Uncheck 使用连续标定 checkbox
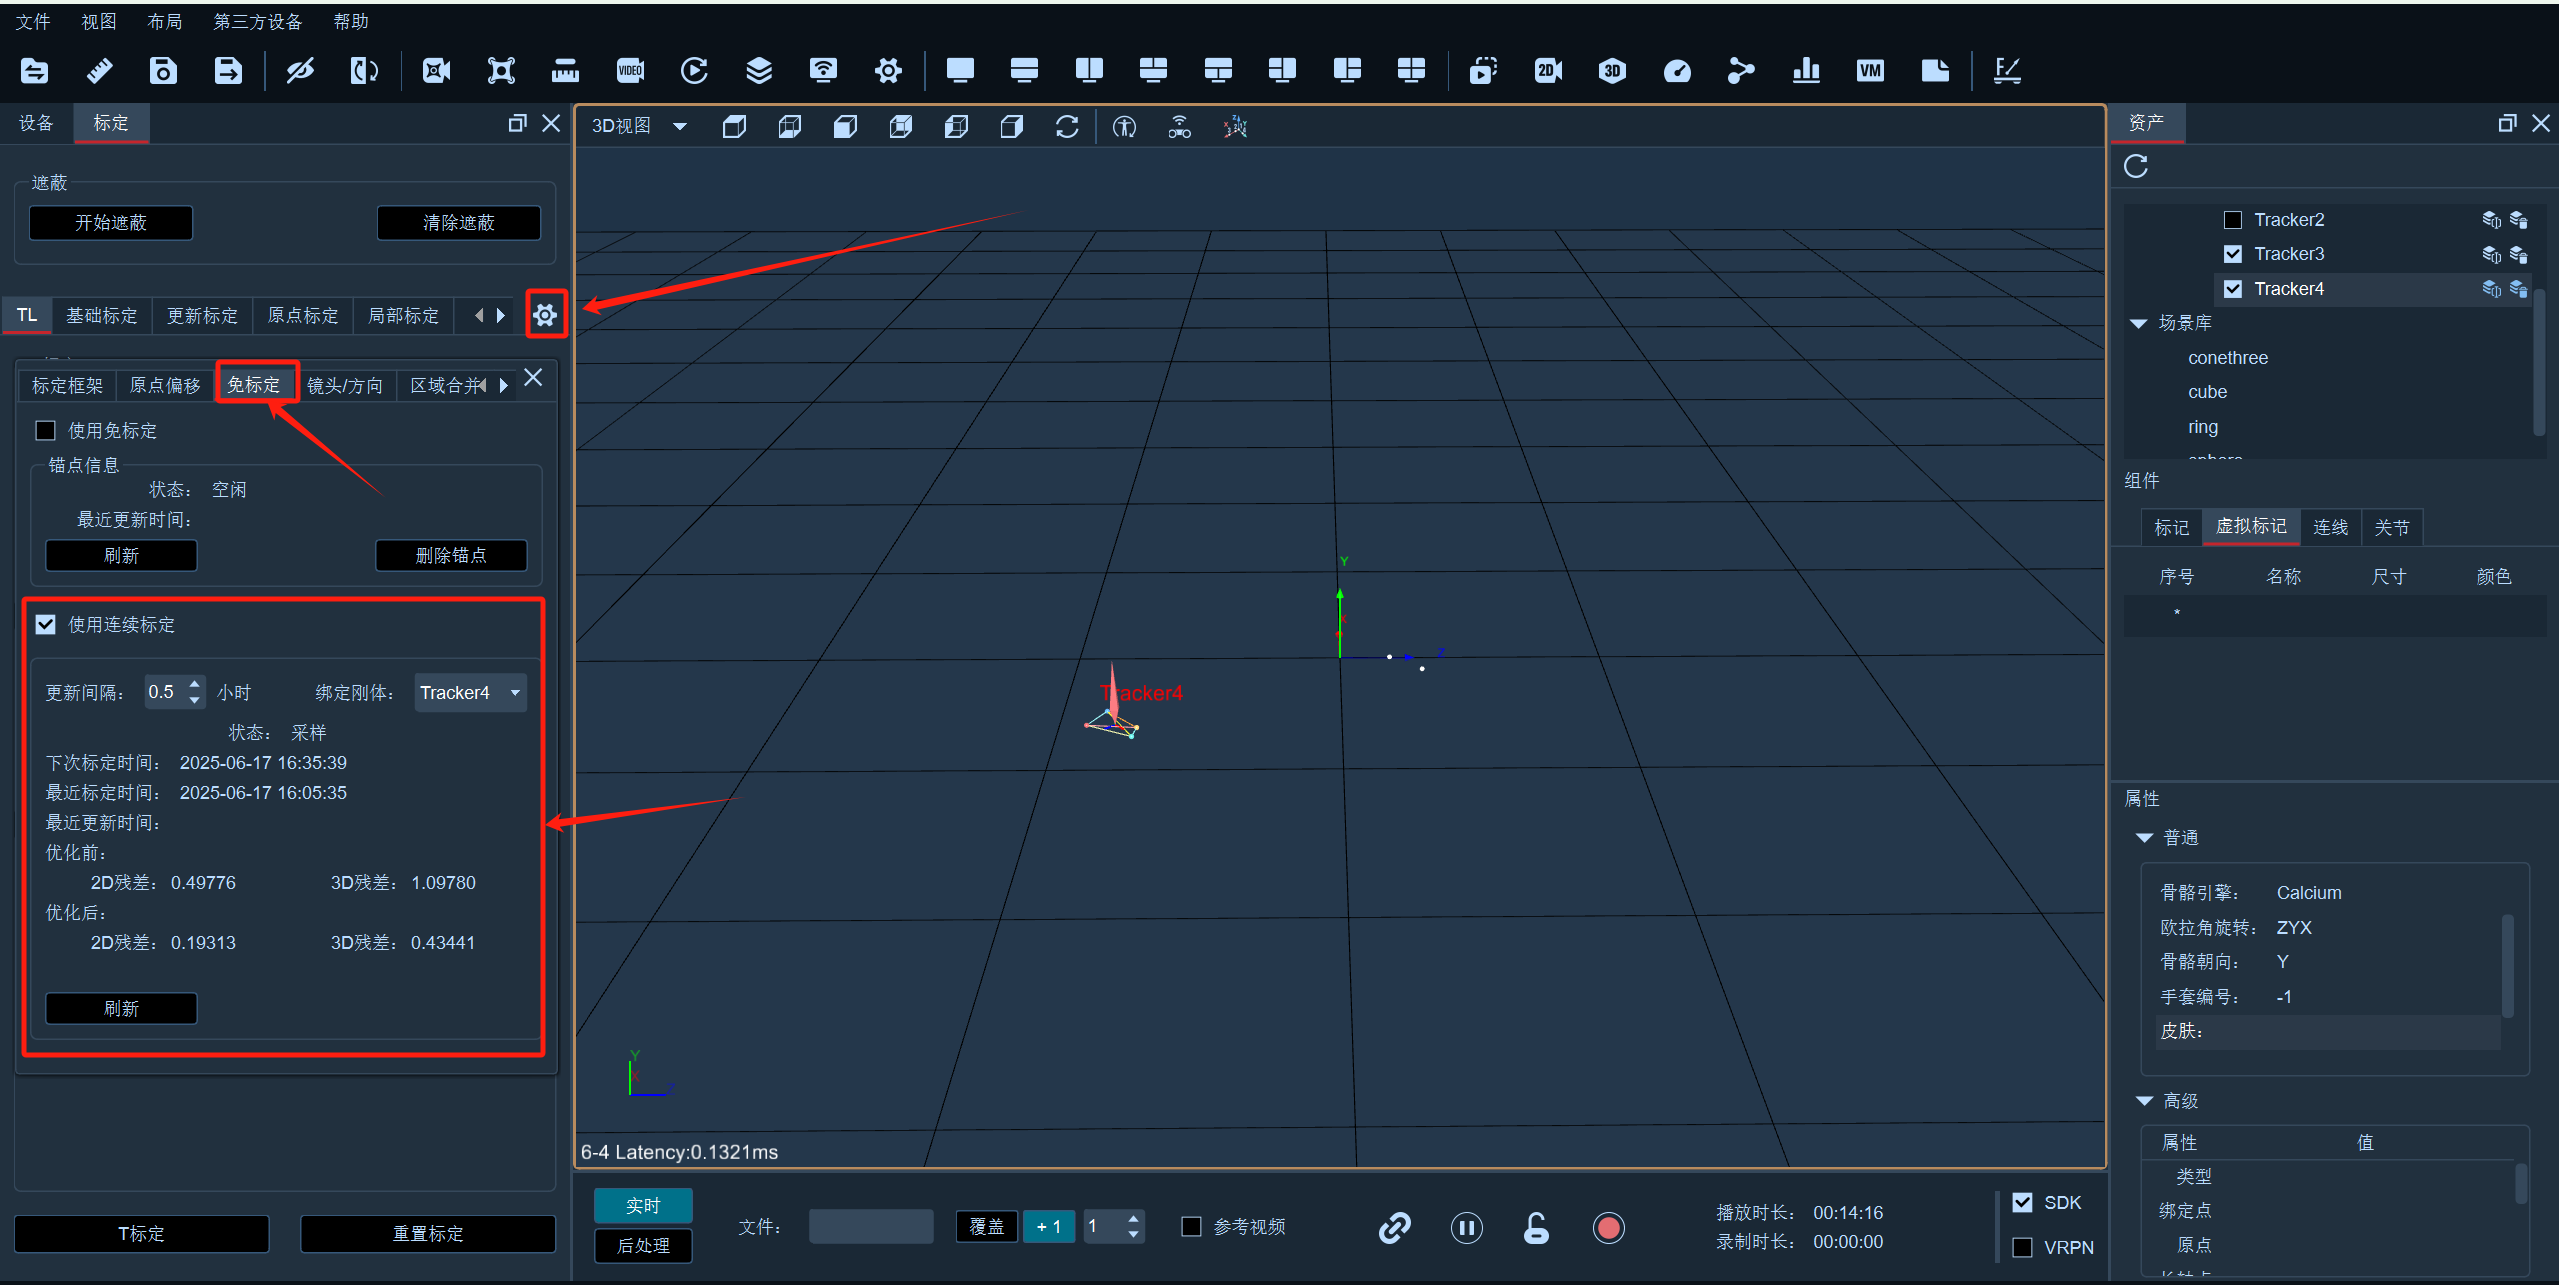The width and height of the screenshot is (2559, 1285). [45, 625]
